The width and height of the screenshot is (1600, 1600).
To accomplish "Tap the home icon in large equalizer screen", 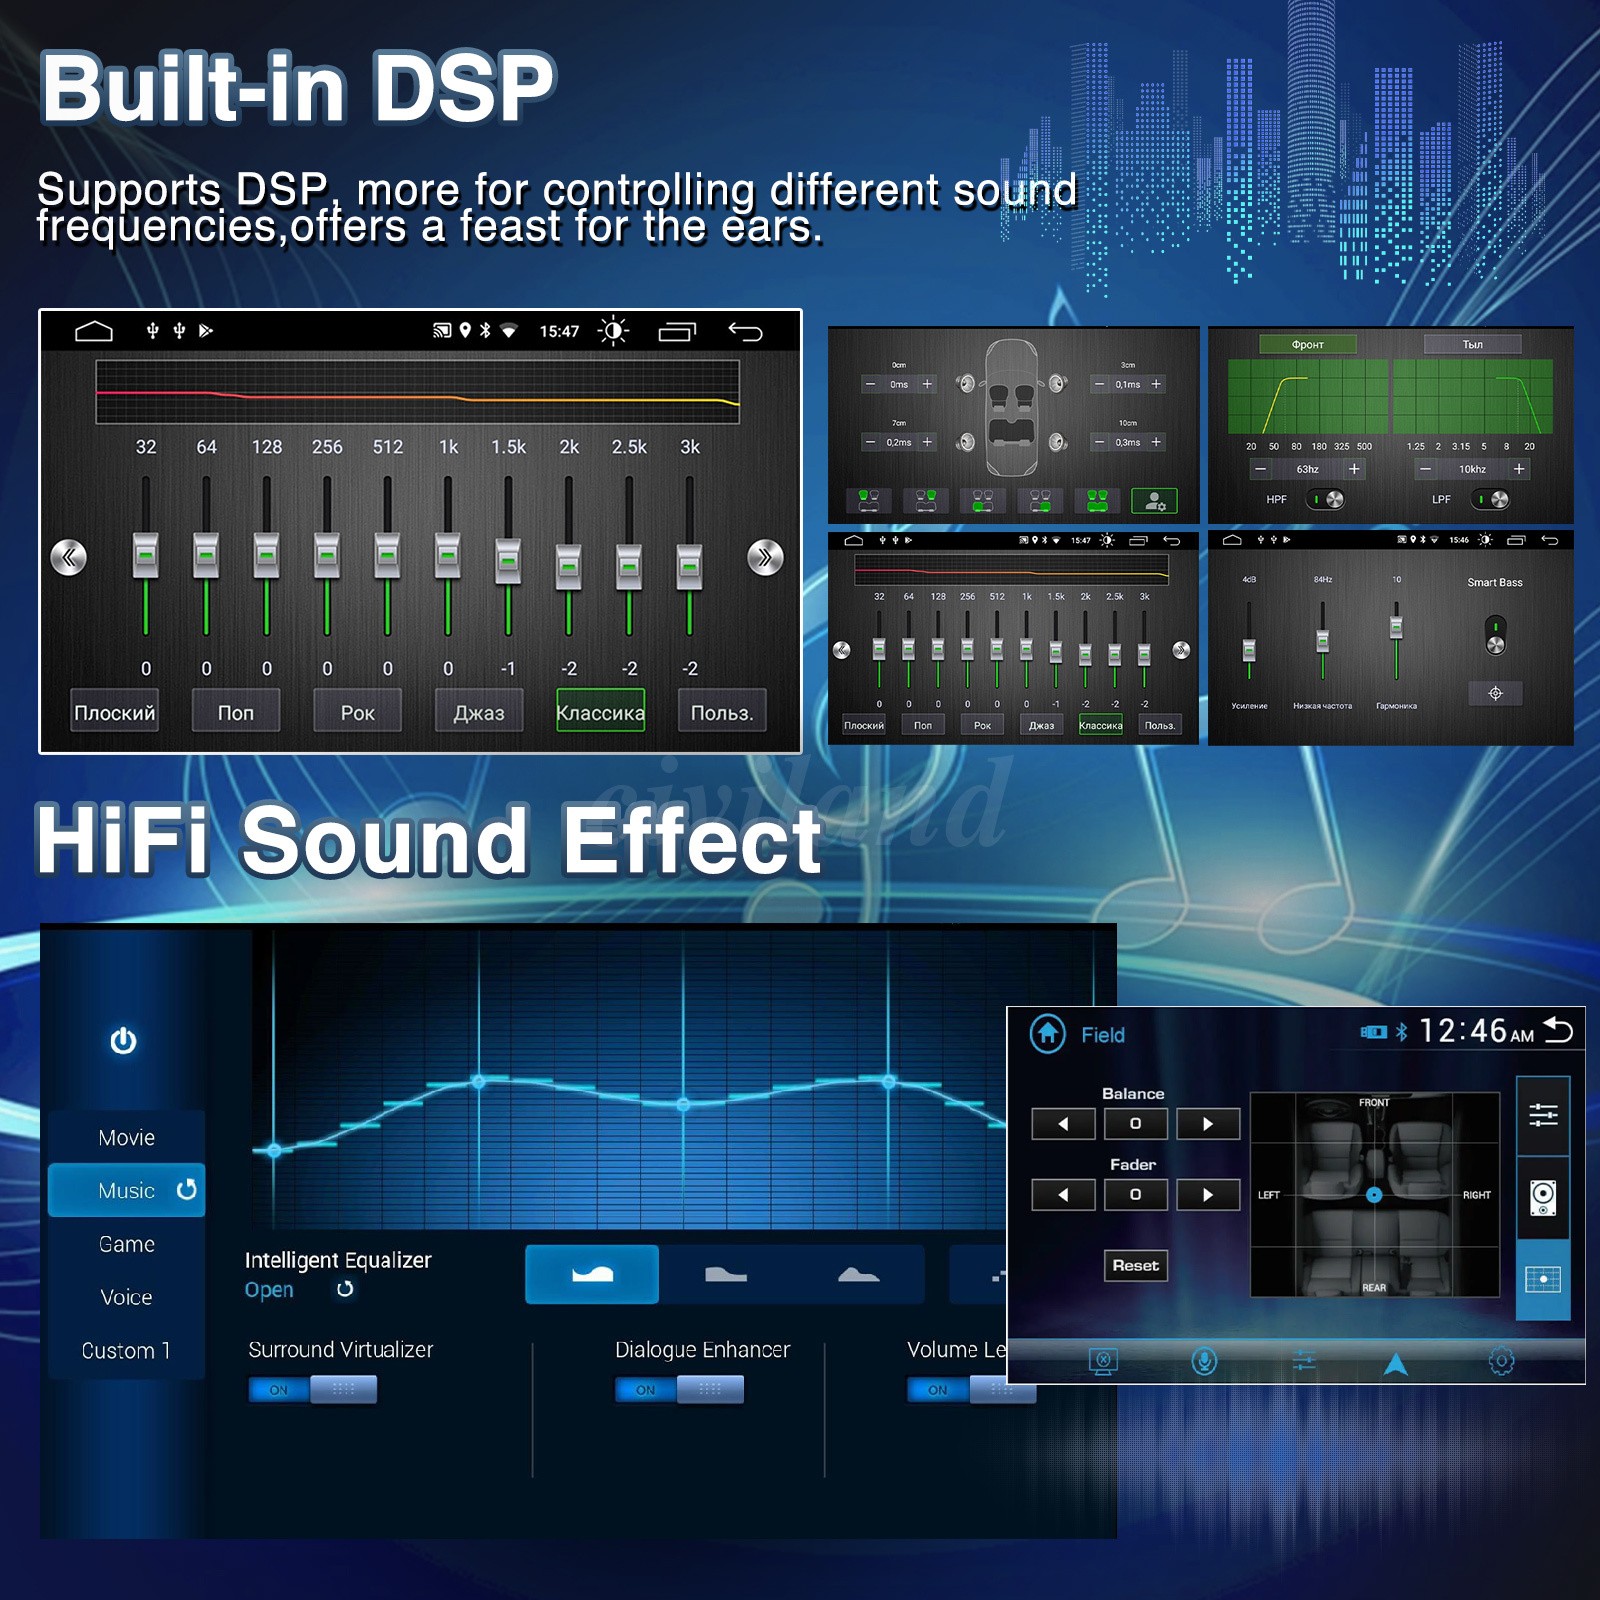I will [x=94, y=331].
